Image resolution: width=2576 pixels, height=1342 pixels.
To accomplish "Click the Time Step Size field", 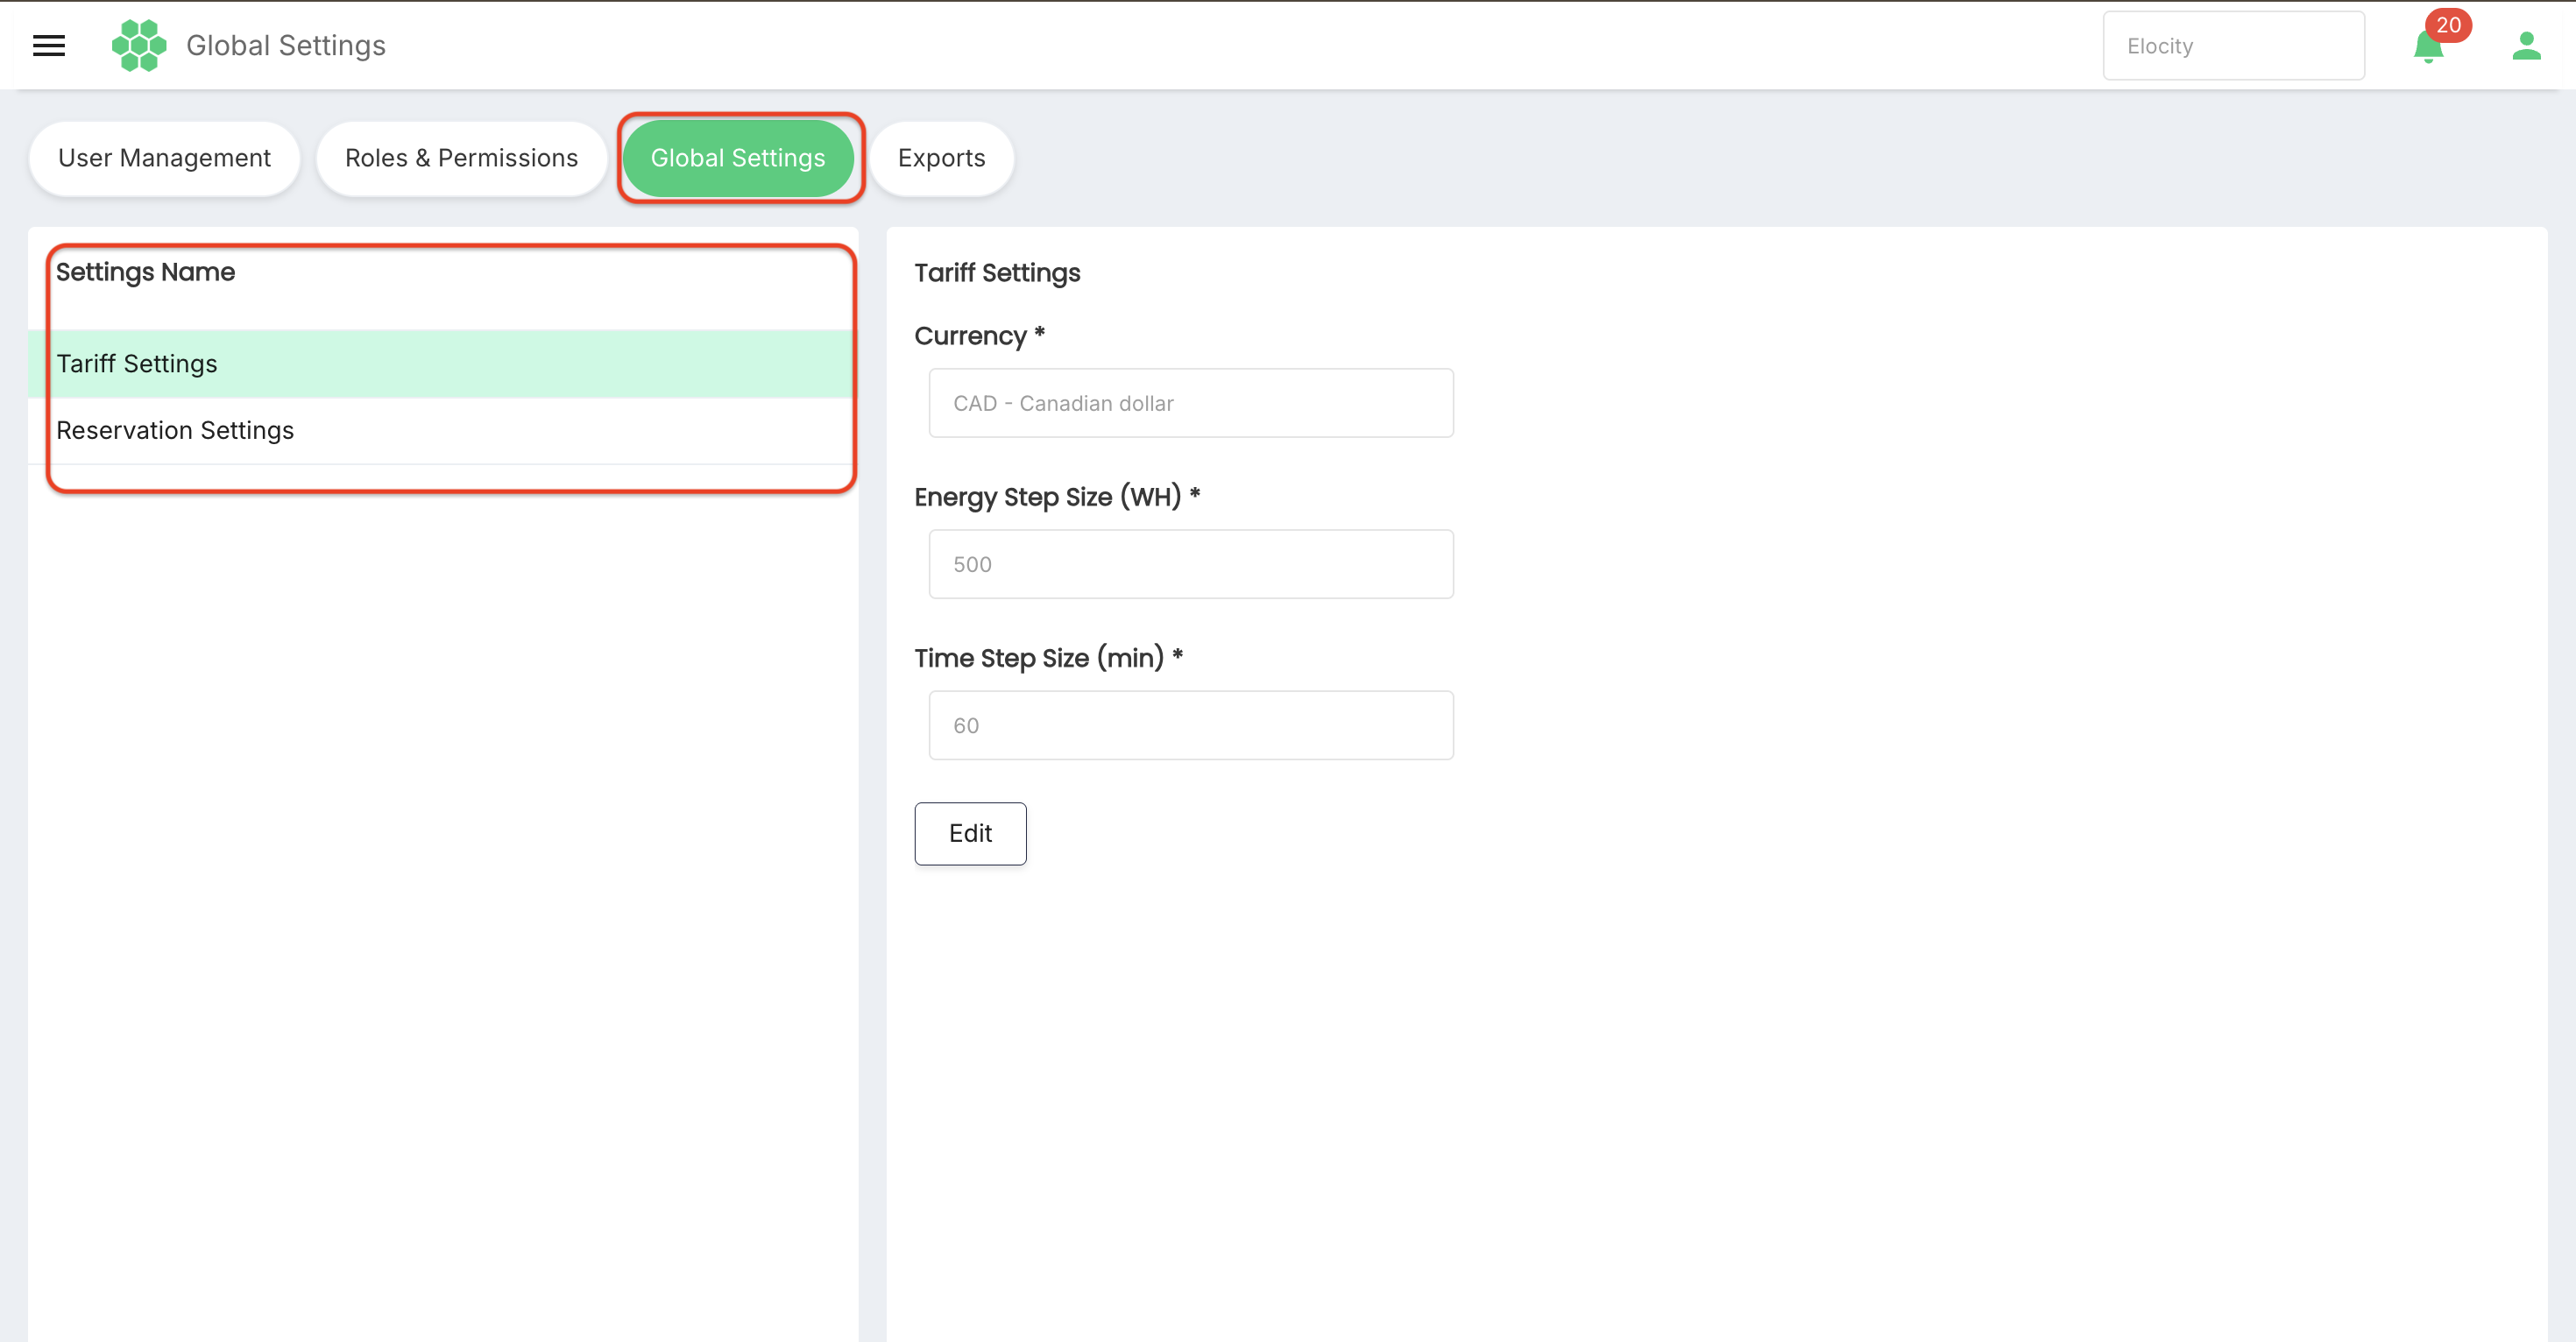I will point(1190,725).
